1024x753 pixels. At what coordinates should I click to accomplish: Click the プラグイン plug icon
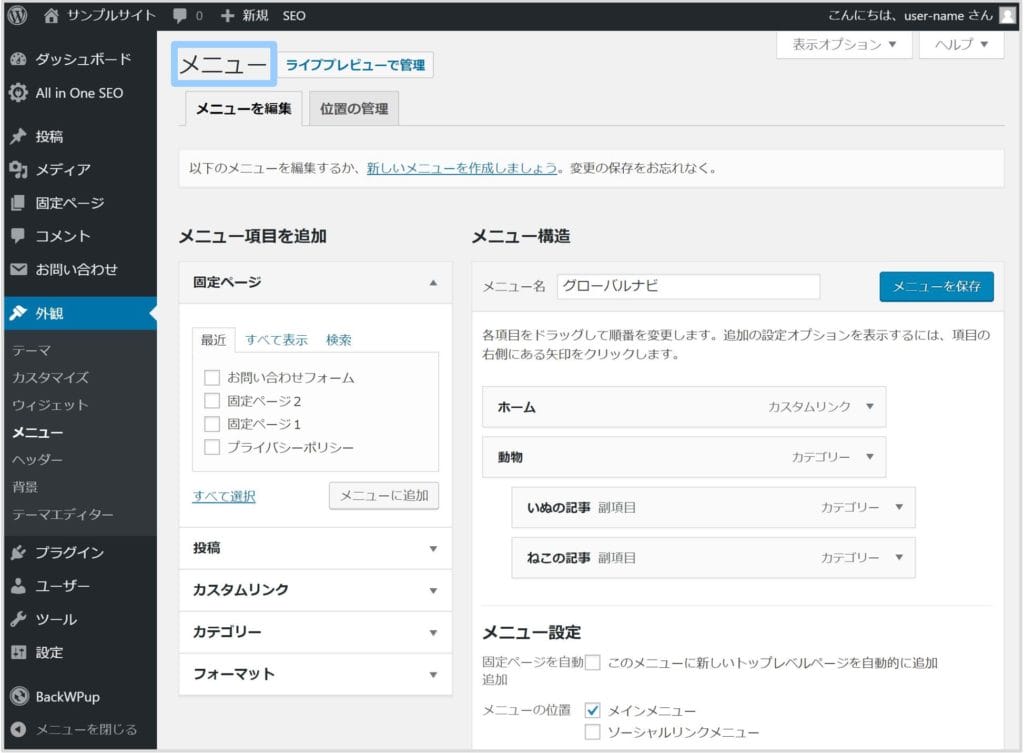pos(18,553)
